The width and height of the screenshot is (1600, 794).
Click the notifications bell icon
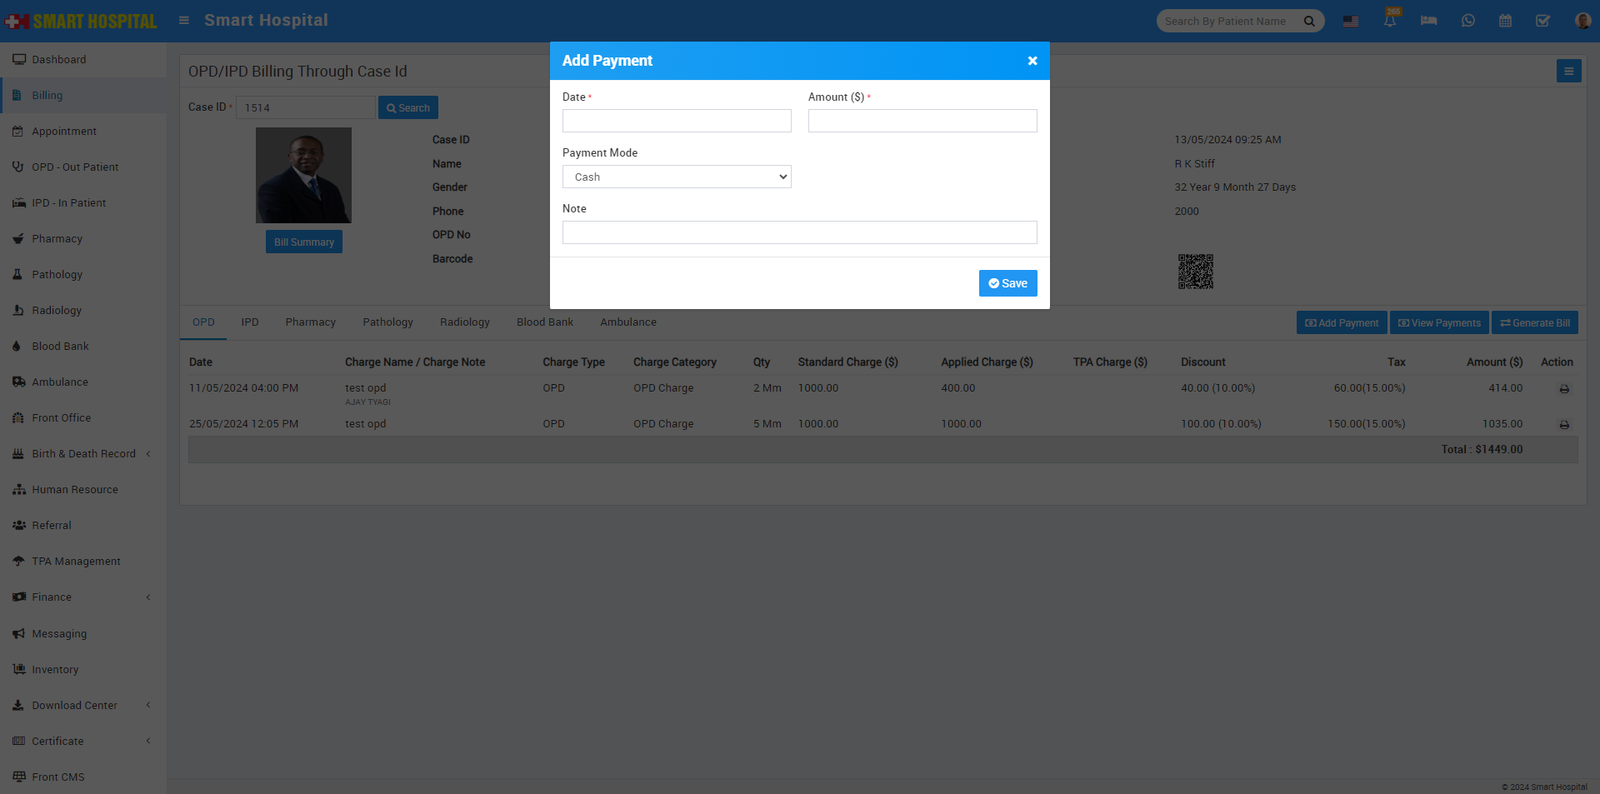1390,21
